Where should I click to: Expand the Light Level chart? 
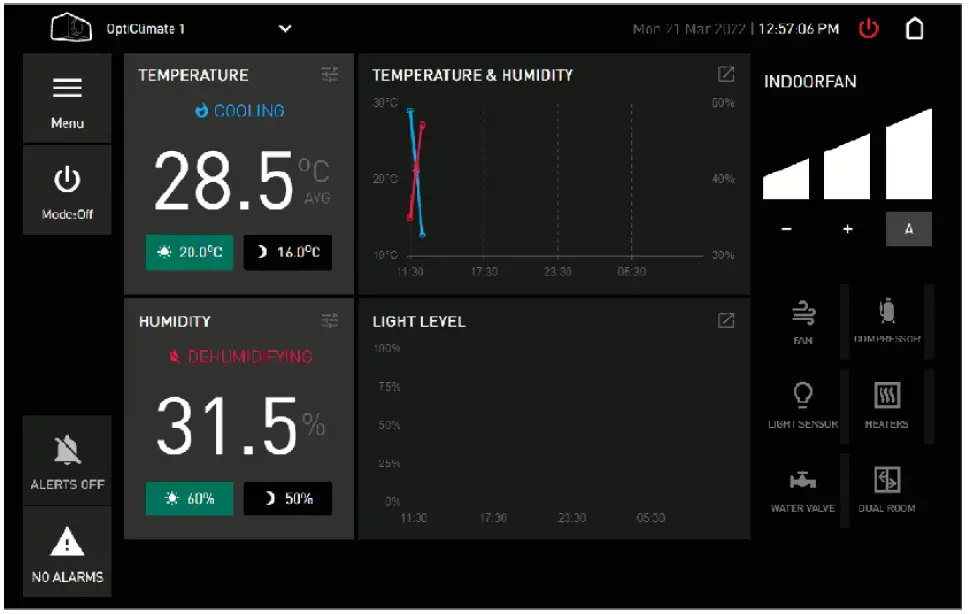click(x=726, y=320)
